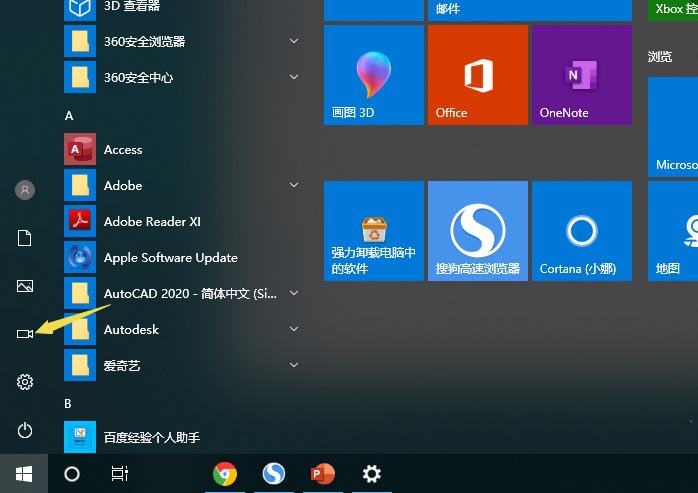The width and height of the screenshot is (698, 493).
Task: Switch to Sogou browser on taskbar
Action: coord(273,473)
